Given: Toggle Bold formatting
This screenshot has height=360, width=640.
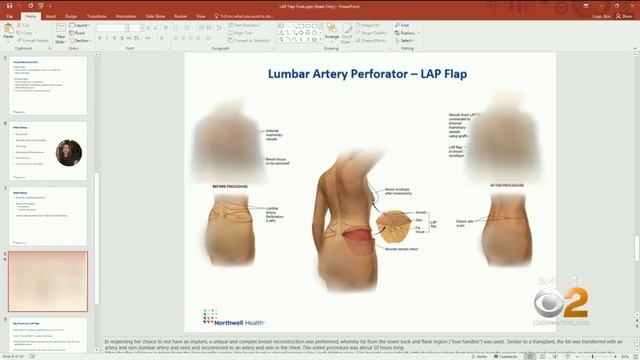Looking at the screenshot, I should point(99,38).
